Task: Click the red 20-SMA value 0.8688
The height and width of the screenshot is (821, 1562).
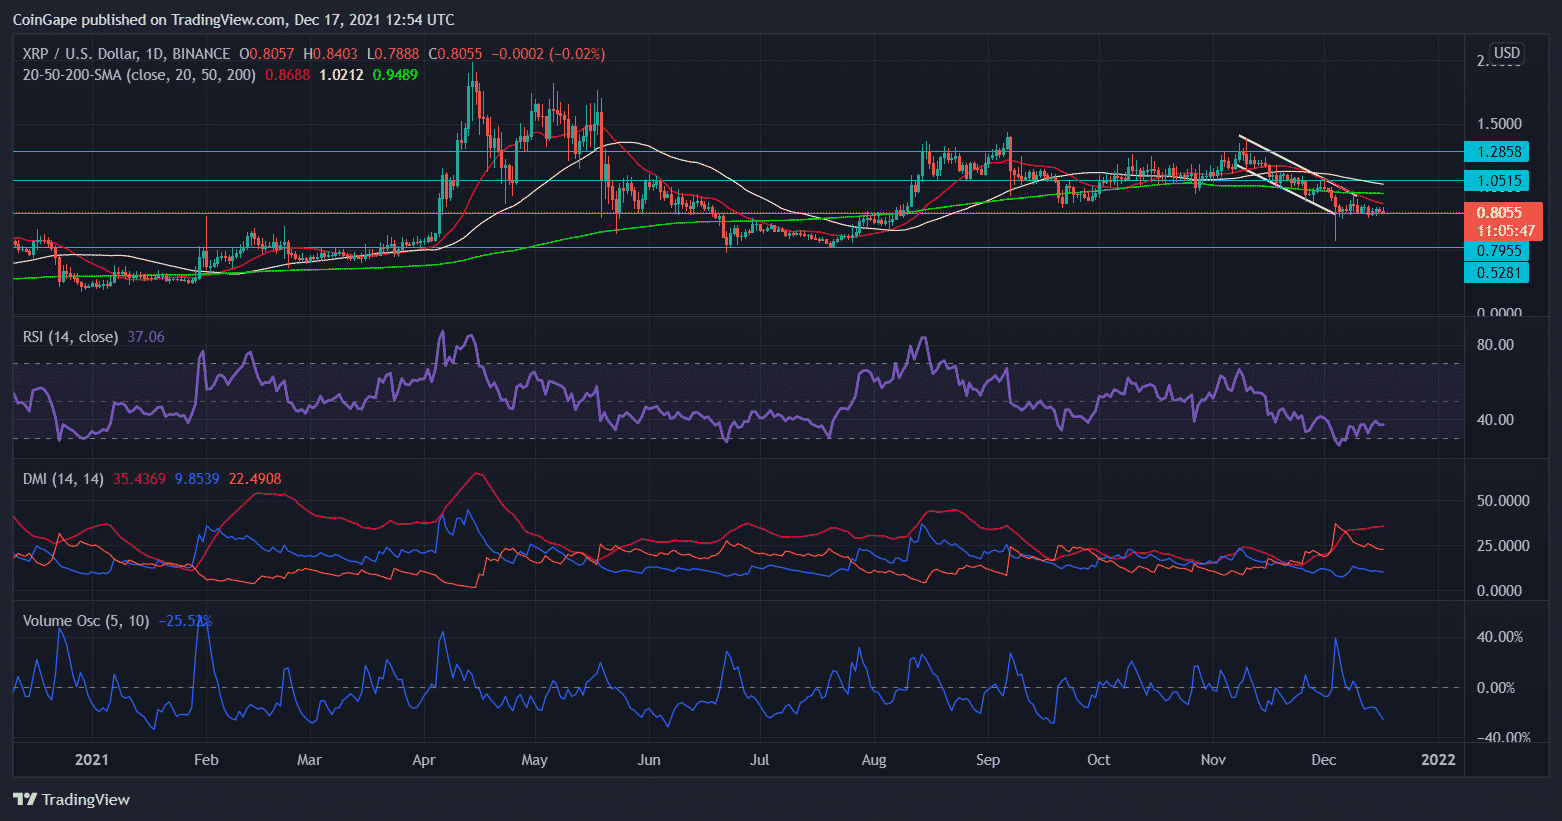Action: point(287,75)
